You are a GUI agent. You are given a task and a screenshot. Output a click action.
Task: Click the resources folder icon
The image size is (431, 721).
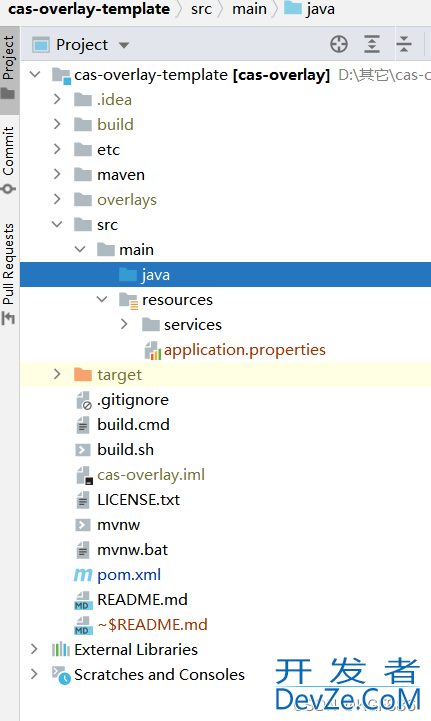(x=128, y=300)
